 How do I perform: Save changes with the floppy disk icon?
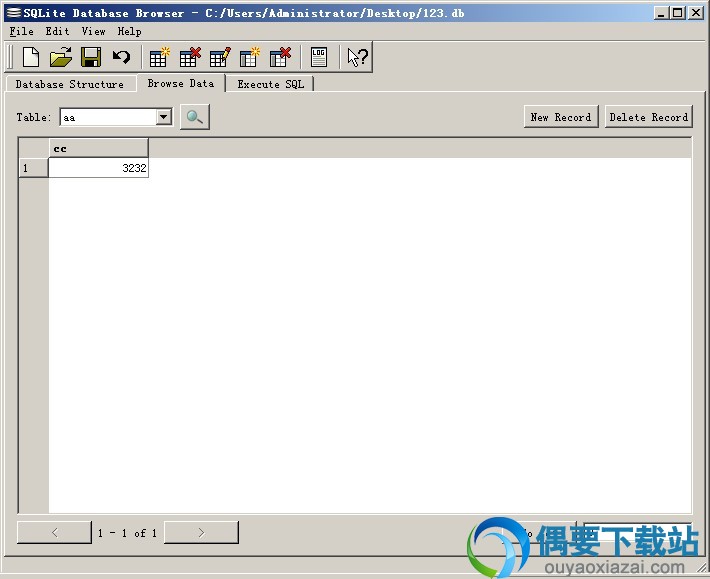pyautogui.click(x=91, y=57)
